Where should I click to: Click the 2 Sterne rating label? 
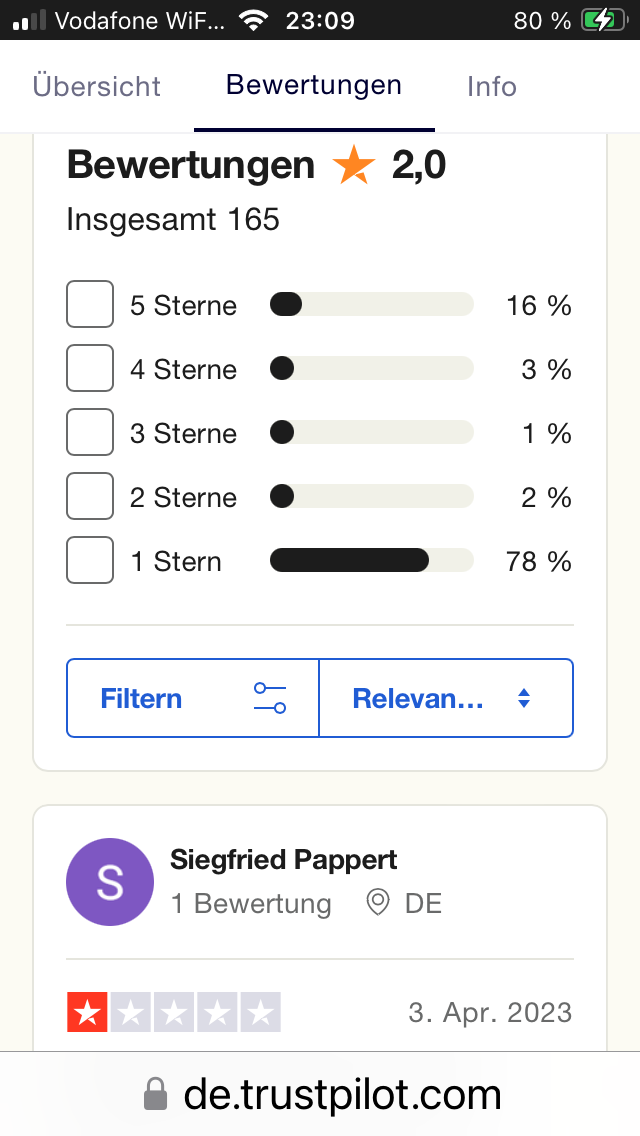point(184,498)
